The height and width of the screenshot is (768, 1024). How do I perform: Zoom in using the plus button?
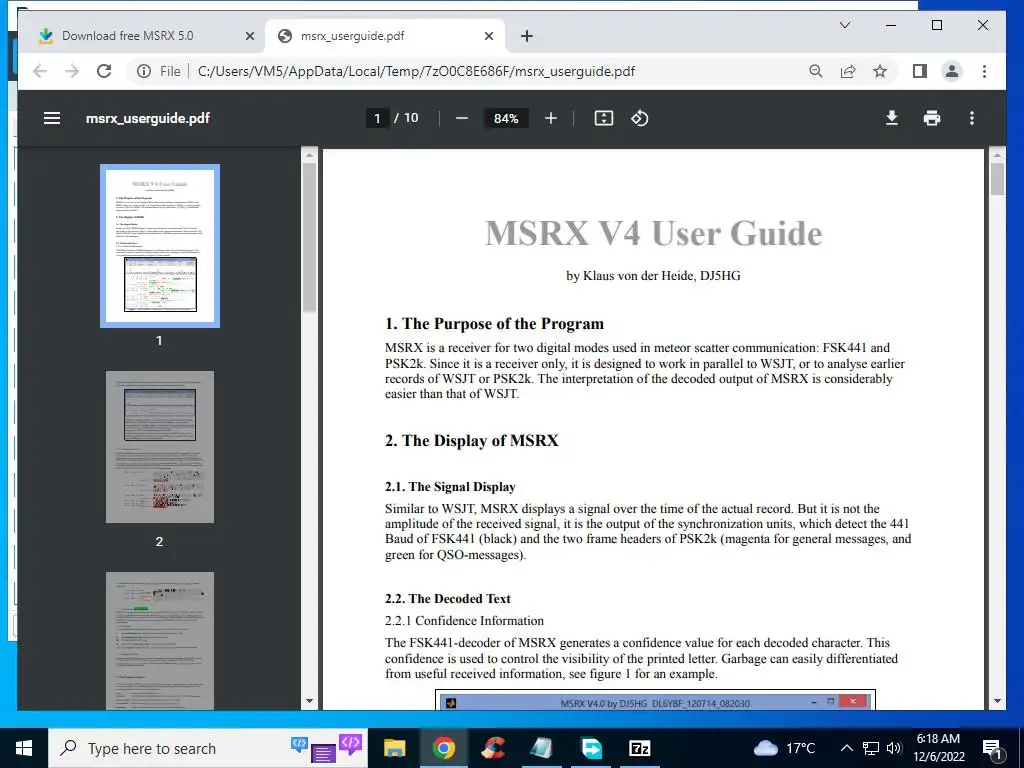pyautogui.click(x=551, y=118)
